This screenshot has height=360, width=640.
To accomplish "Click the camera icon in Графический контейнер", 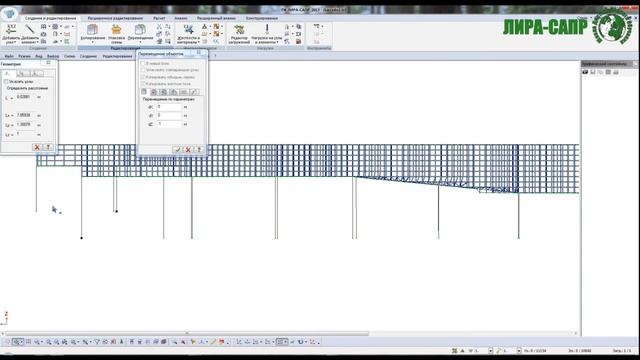I will point(585,72).
